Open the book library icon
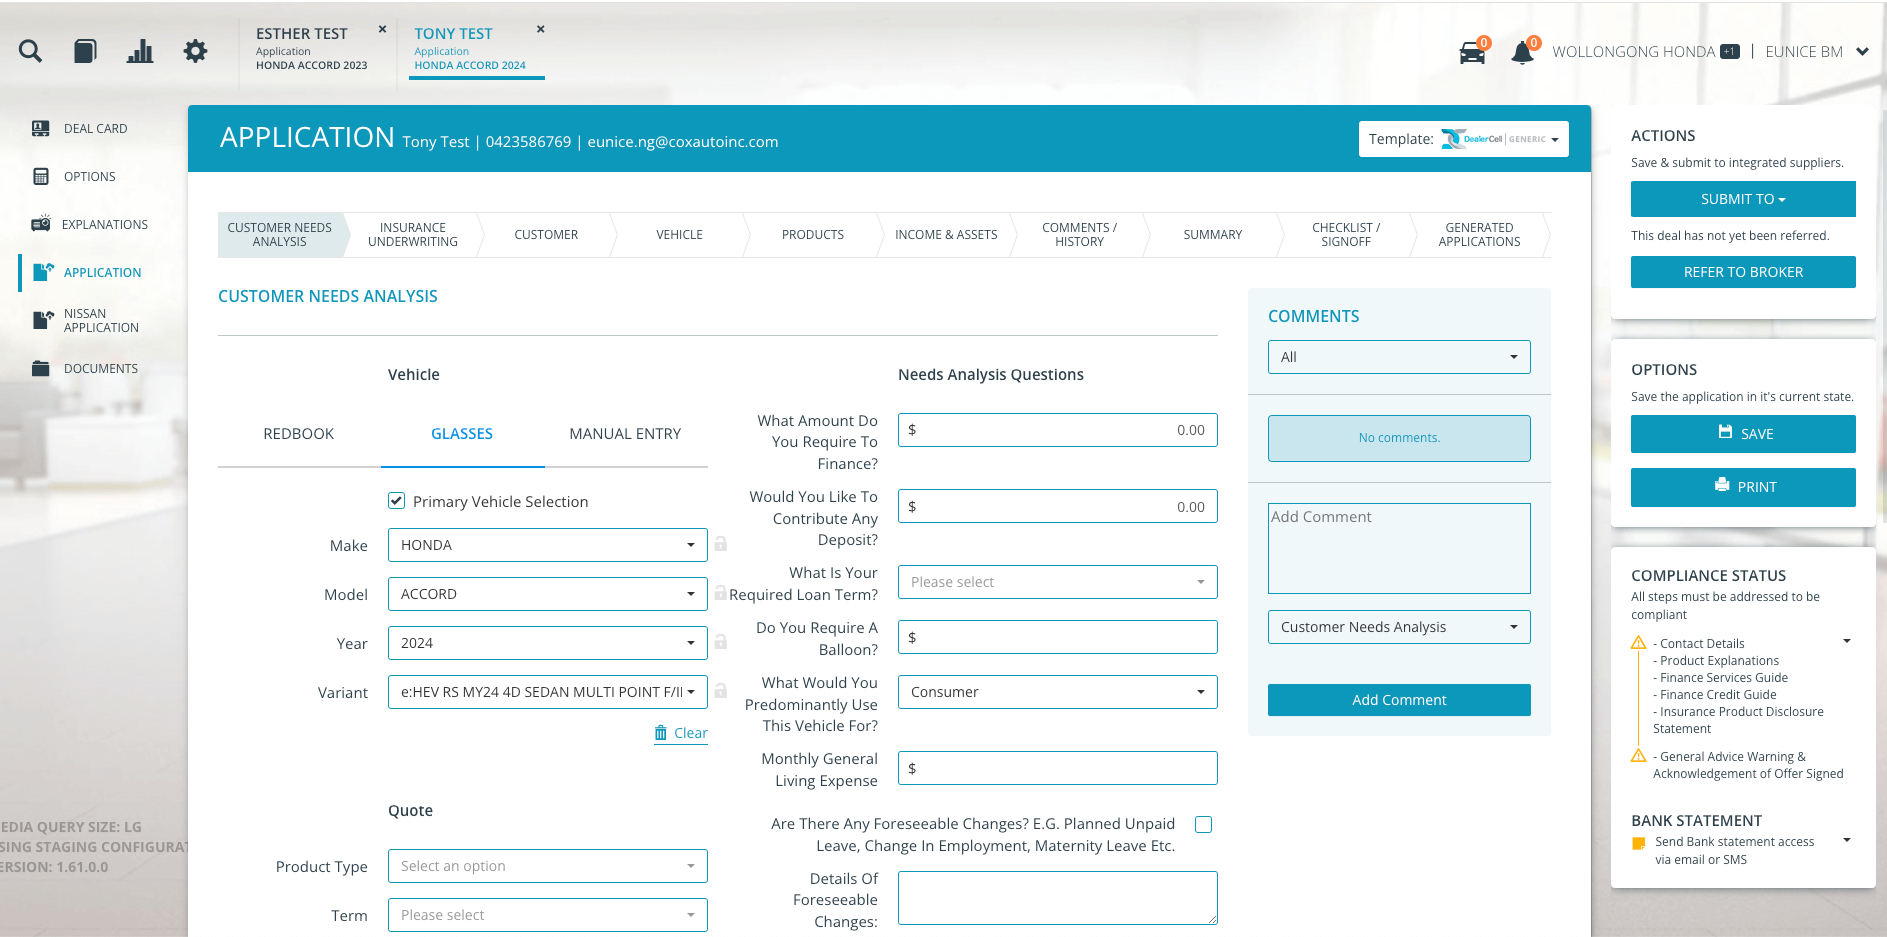Image resolution: width=1887 pixels, height=937 pixels. pos(85,51)
